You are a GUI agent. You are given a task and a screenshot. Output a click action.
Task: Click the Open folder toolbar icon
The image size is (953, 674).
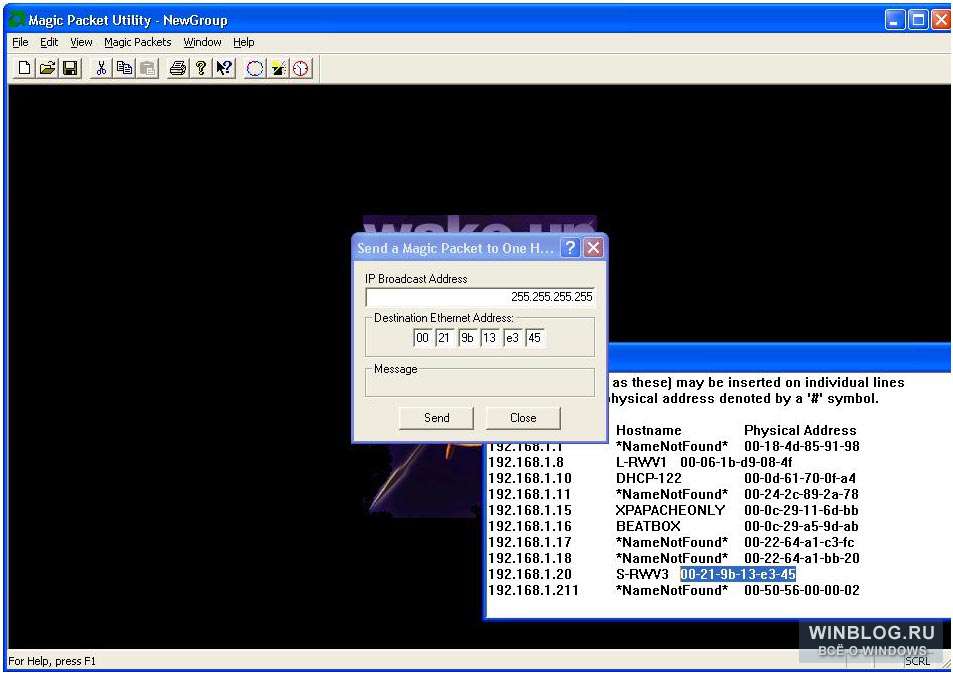(x=47, y=68)
